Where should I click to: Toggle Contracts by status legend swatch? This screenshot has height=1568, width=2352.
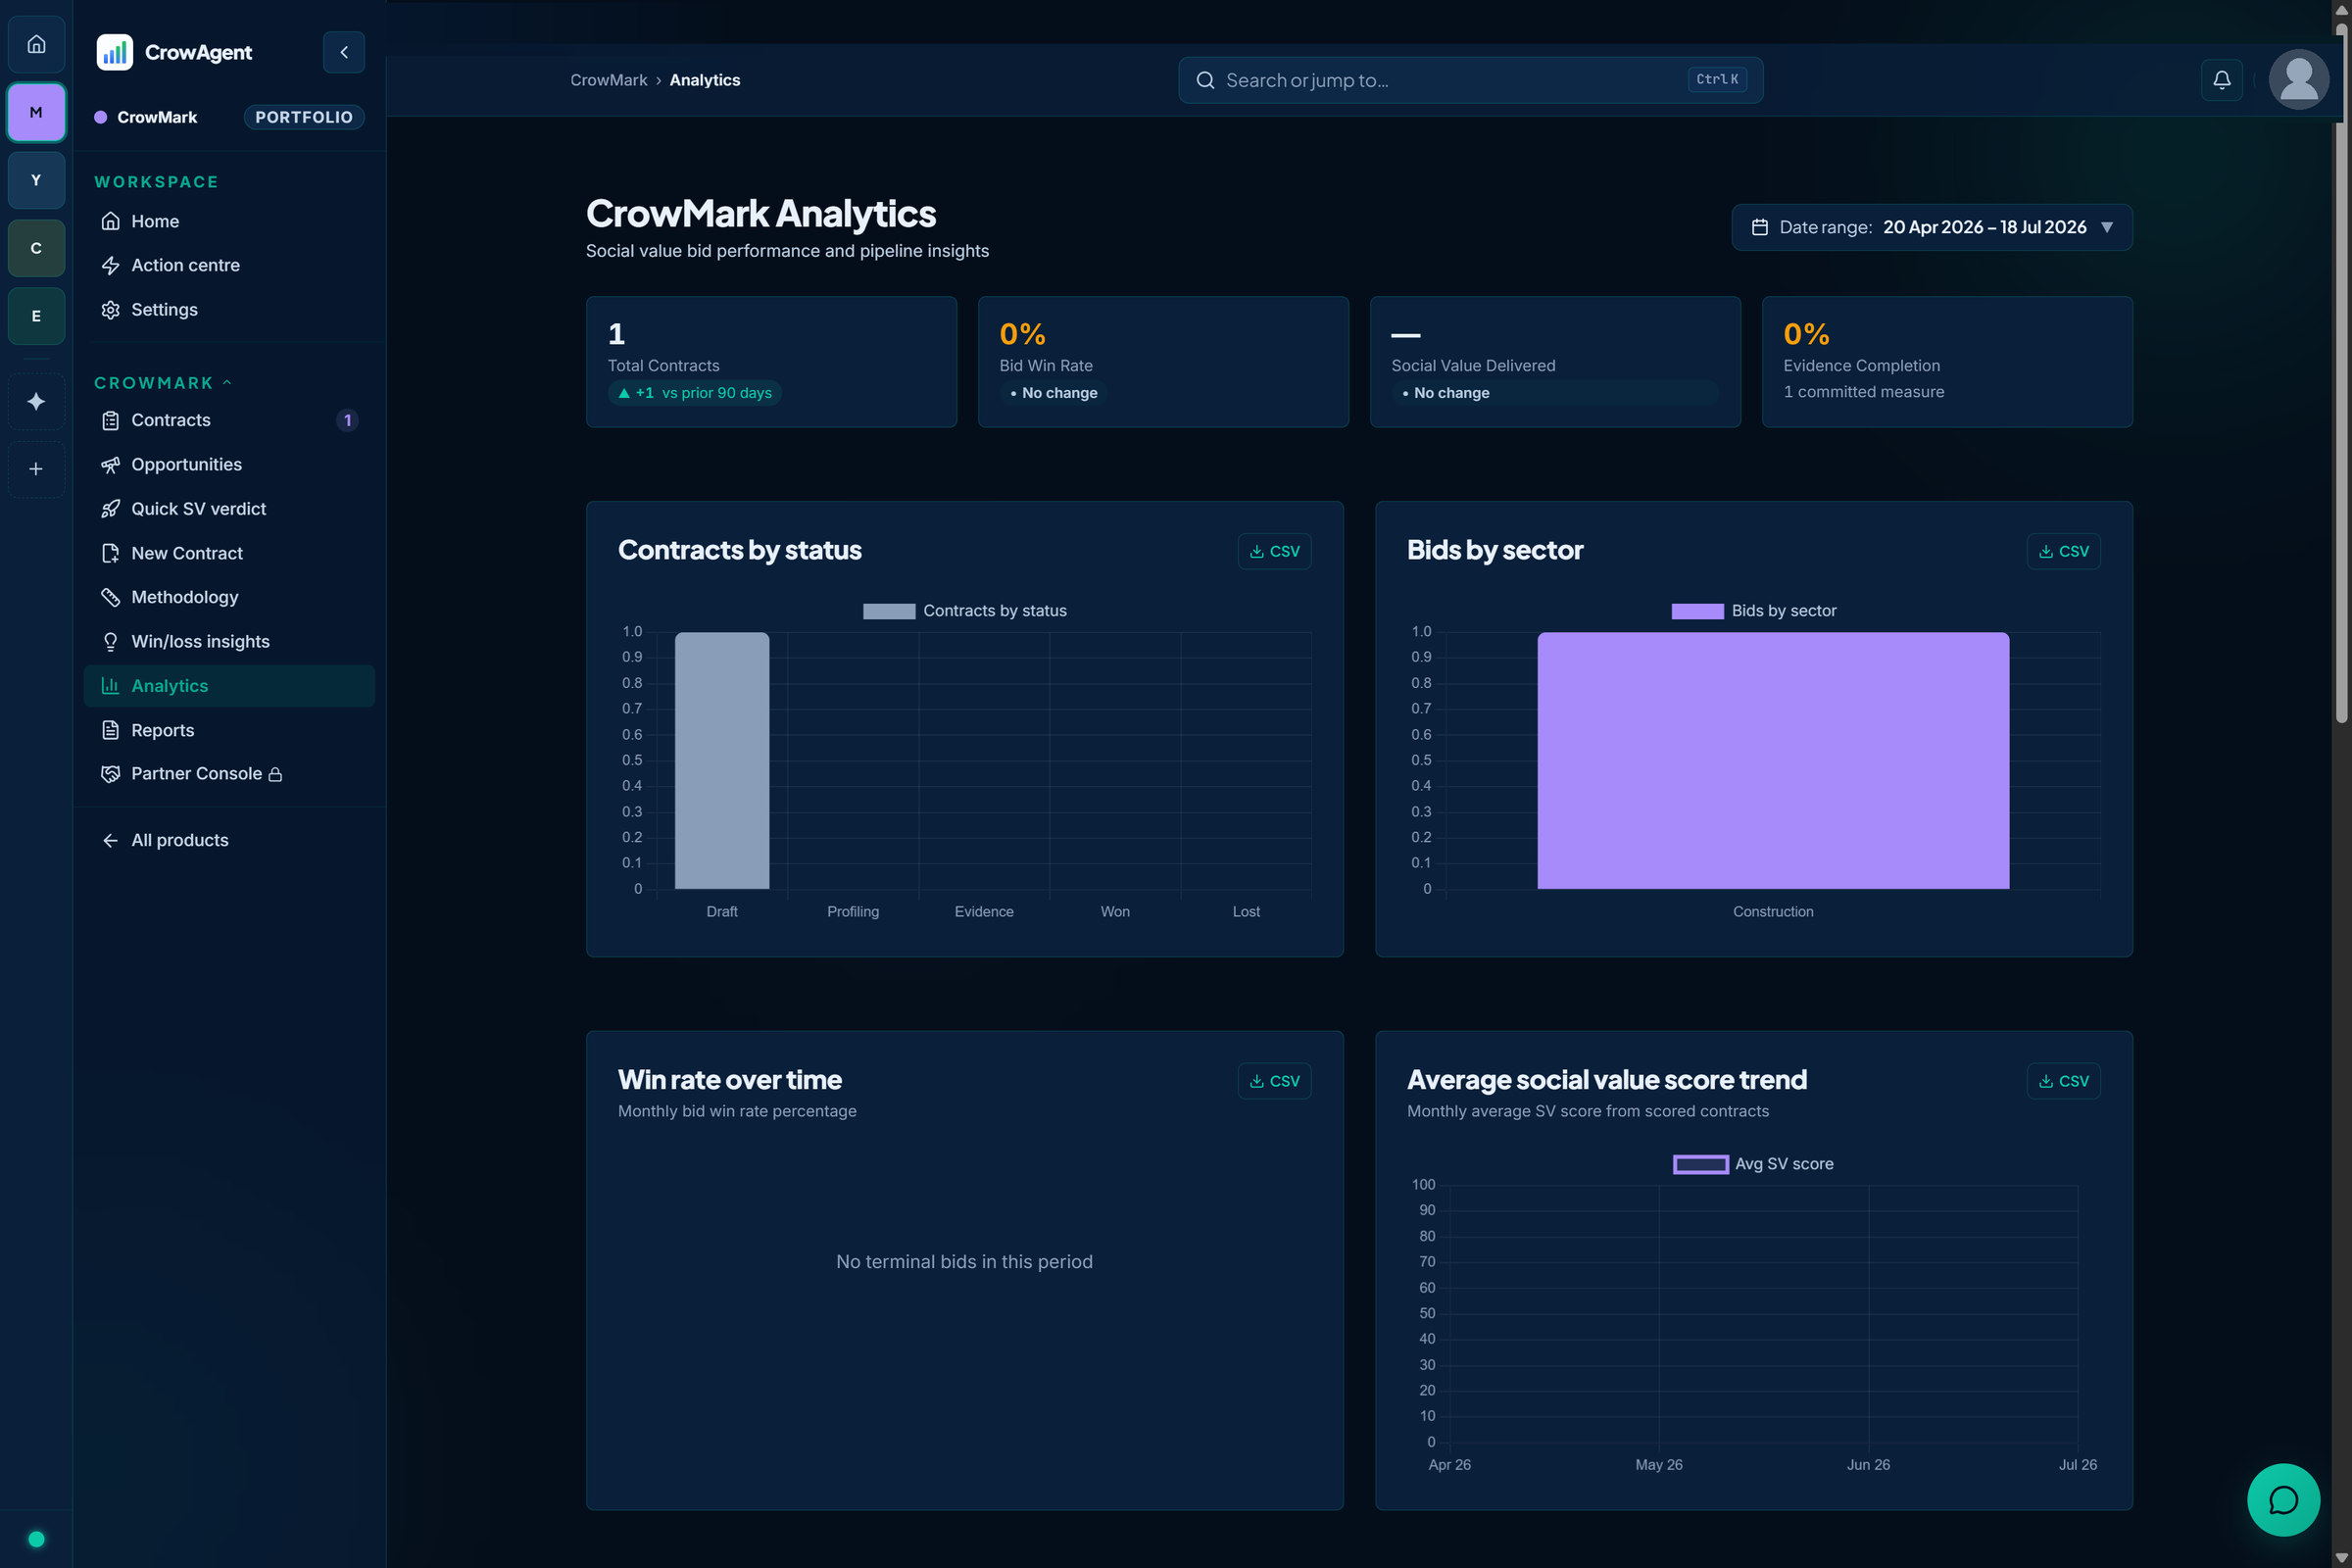[889, 611]
